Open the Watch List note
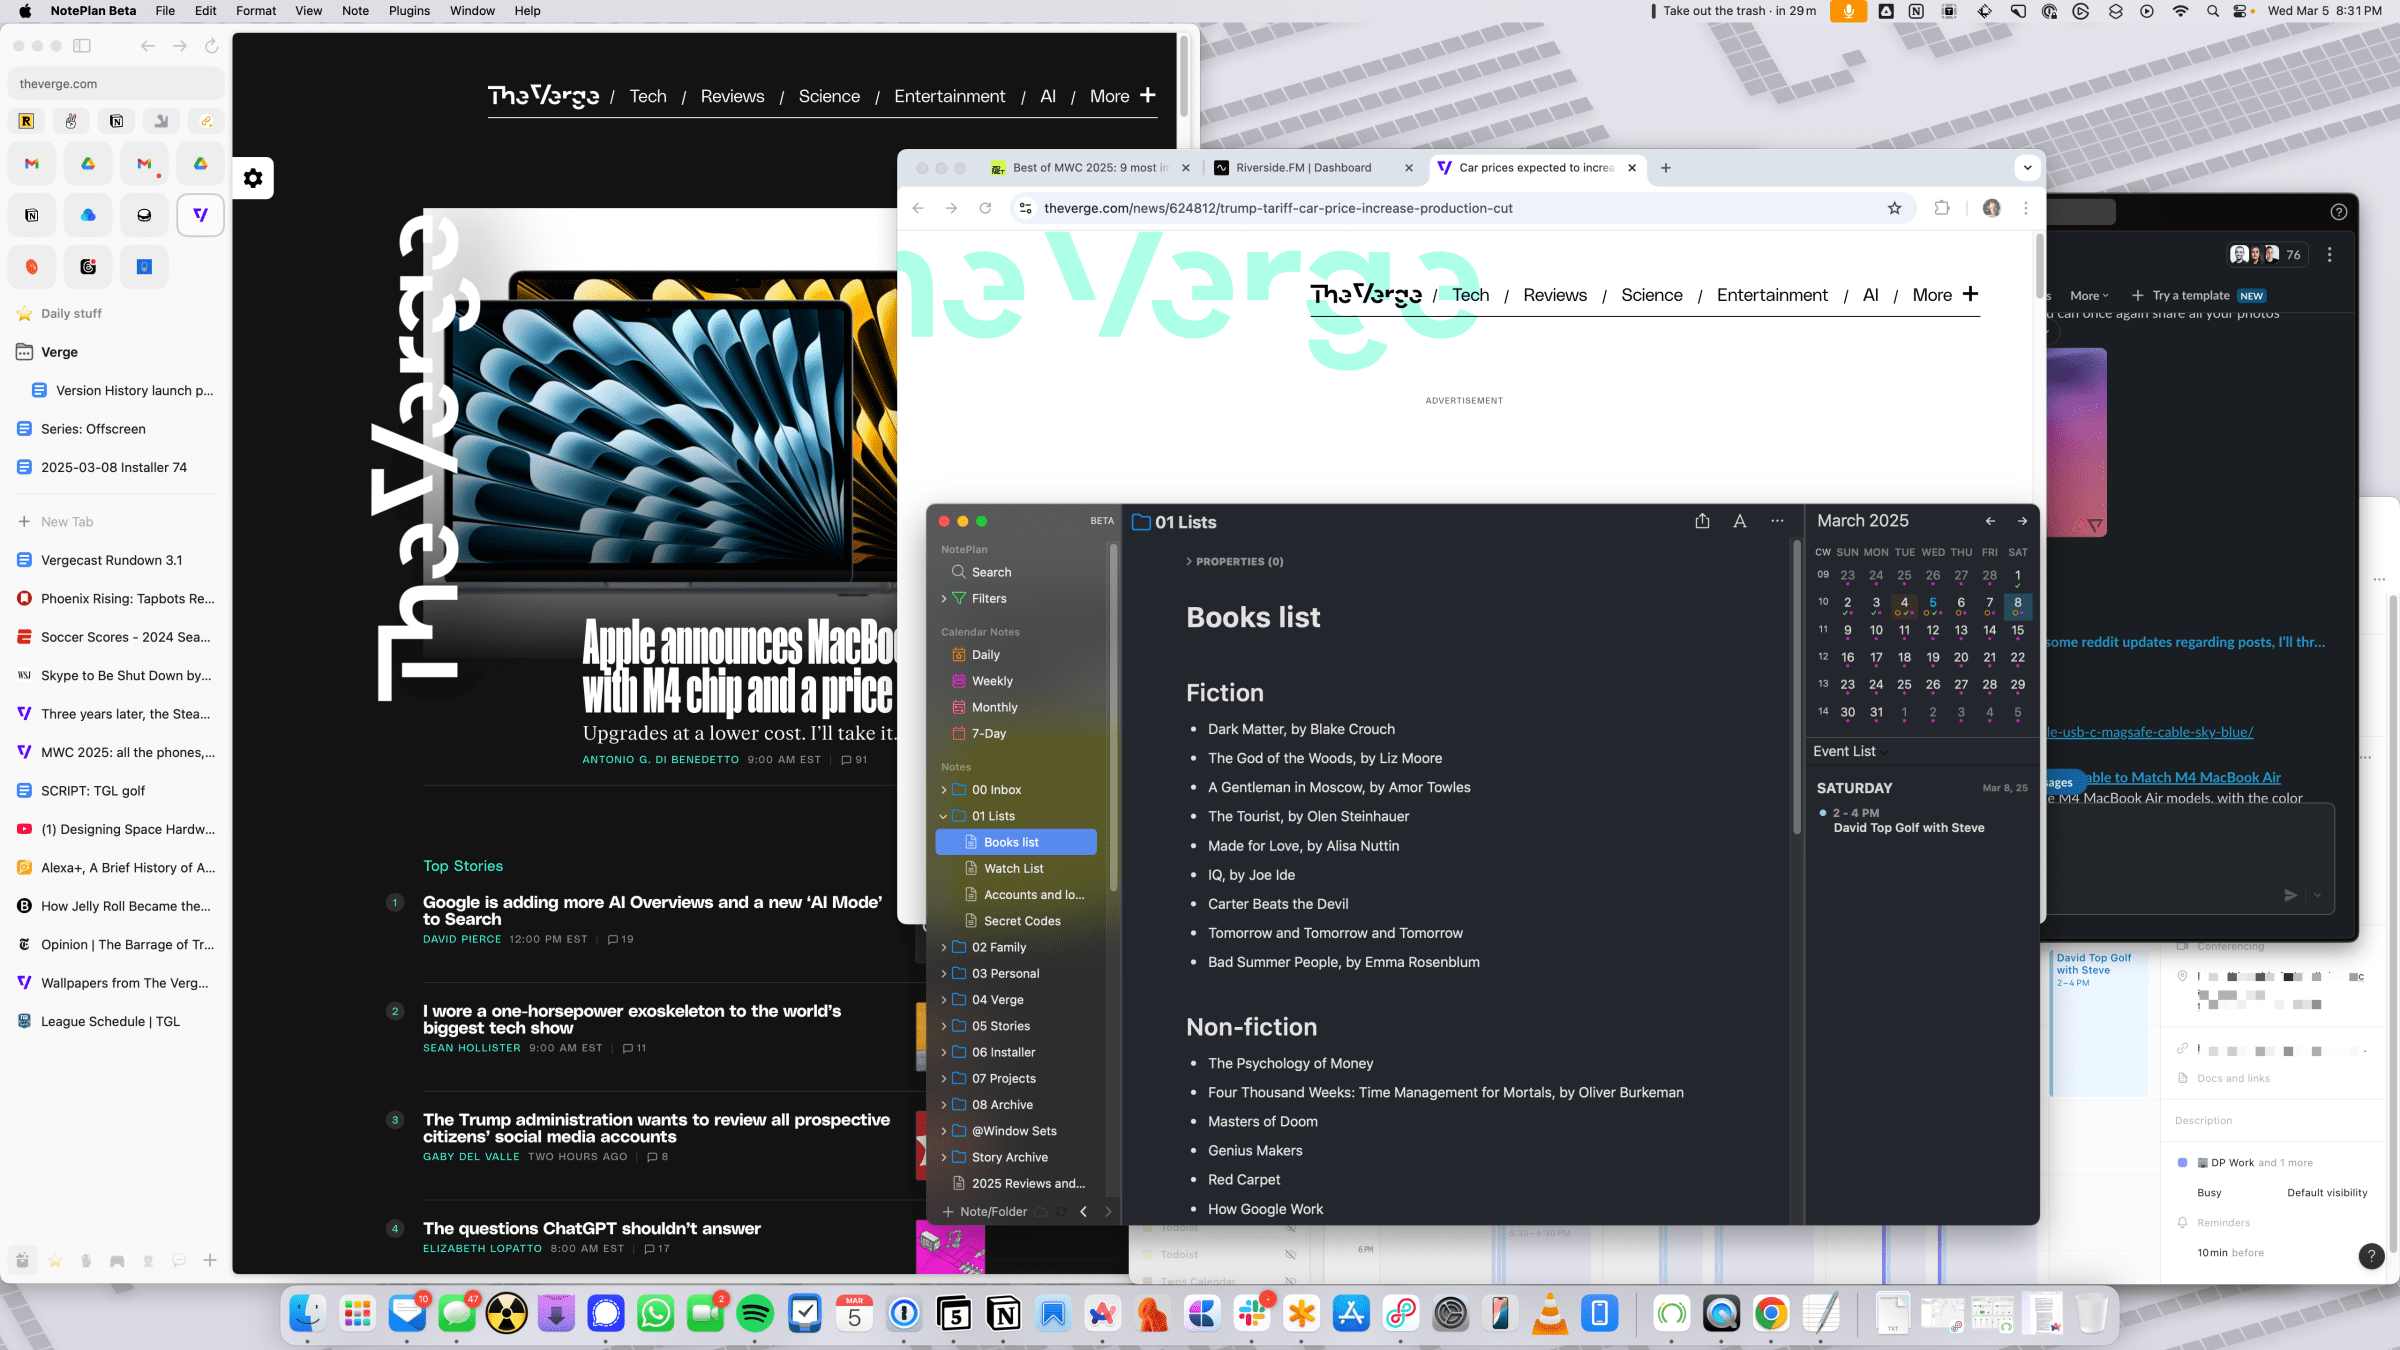 pyautogui.click(x=1014, y=868)
